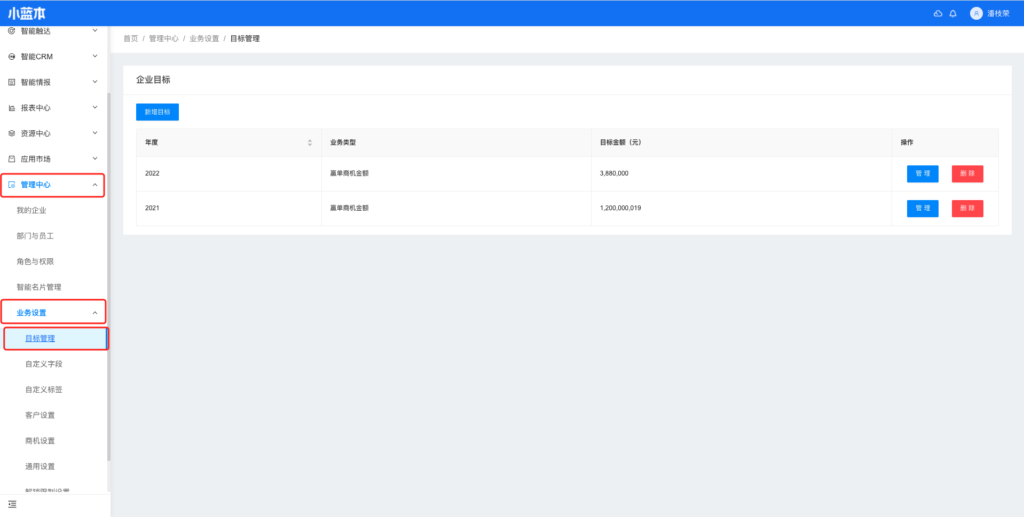This screenshot has height=517, width=1024.
Task: Click red 删除 button for year 2021
Action: (x=967, y=208)
